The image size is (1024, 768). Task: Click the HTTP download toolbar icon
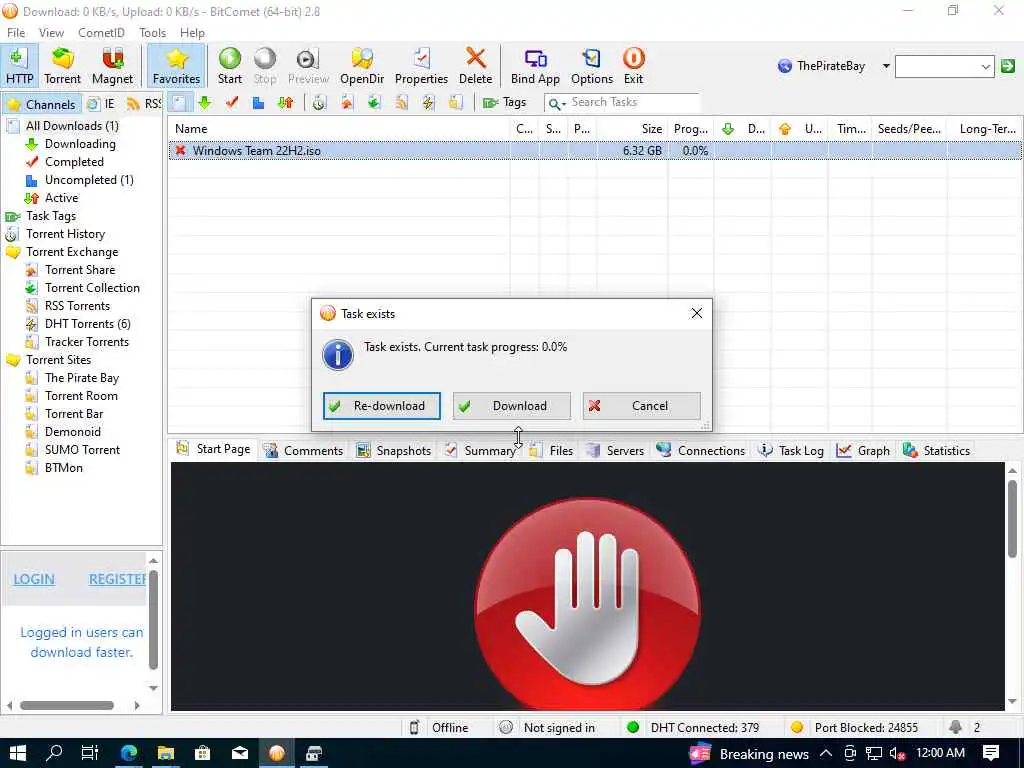pos(20,65)
